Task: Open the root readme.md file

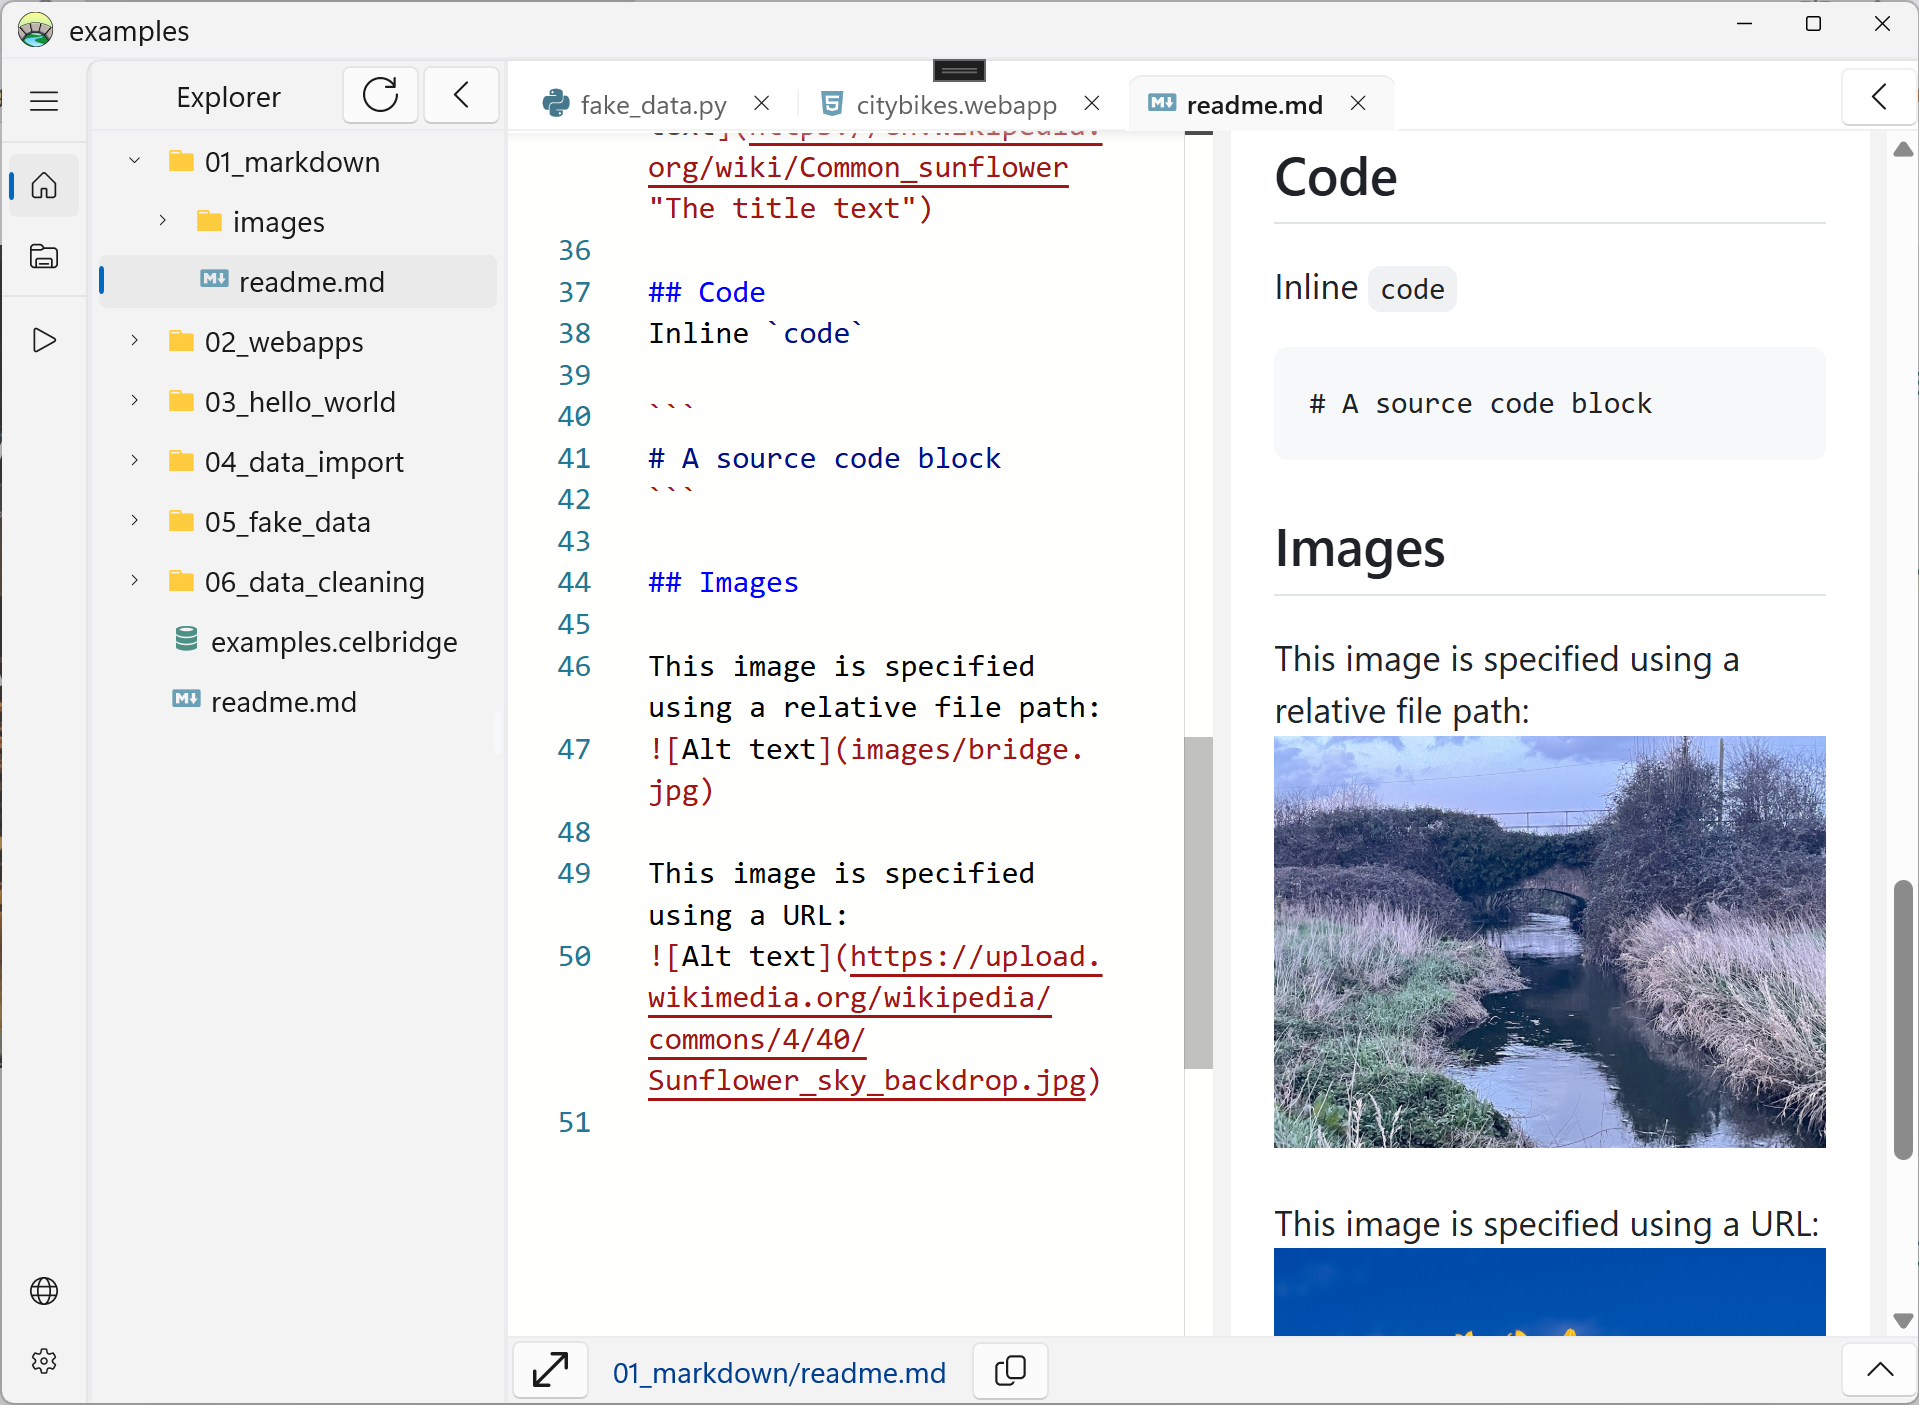Action: click(x=283, y=702)
